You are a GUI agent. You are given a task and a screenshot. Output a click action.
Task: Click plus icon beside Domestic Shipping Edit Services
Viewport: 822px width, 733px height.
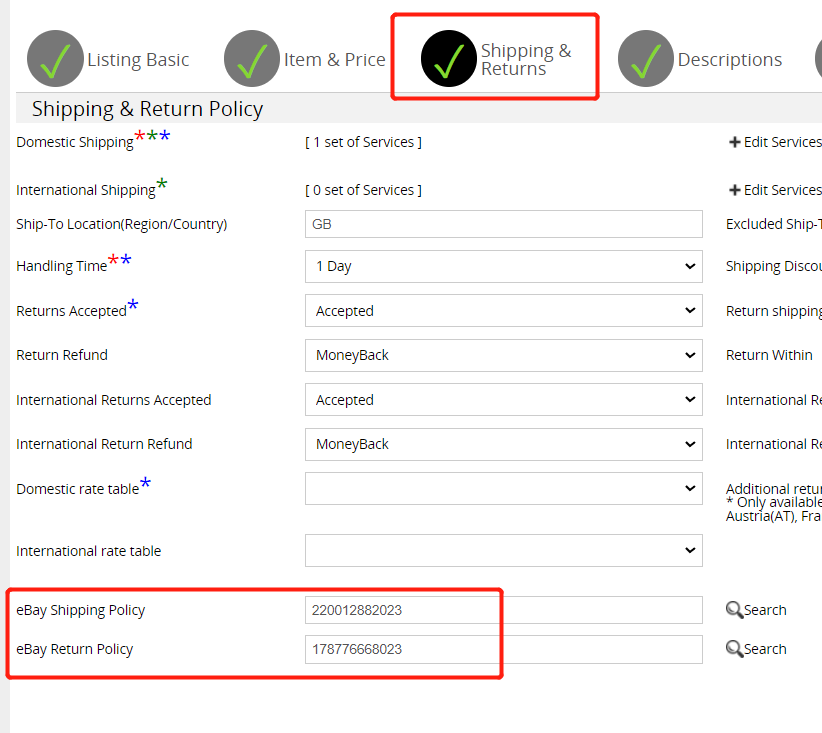pos(734,142)
